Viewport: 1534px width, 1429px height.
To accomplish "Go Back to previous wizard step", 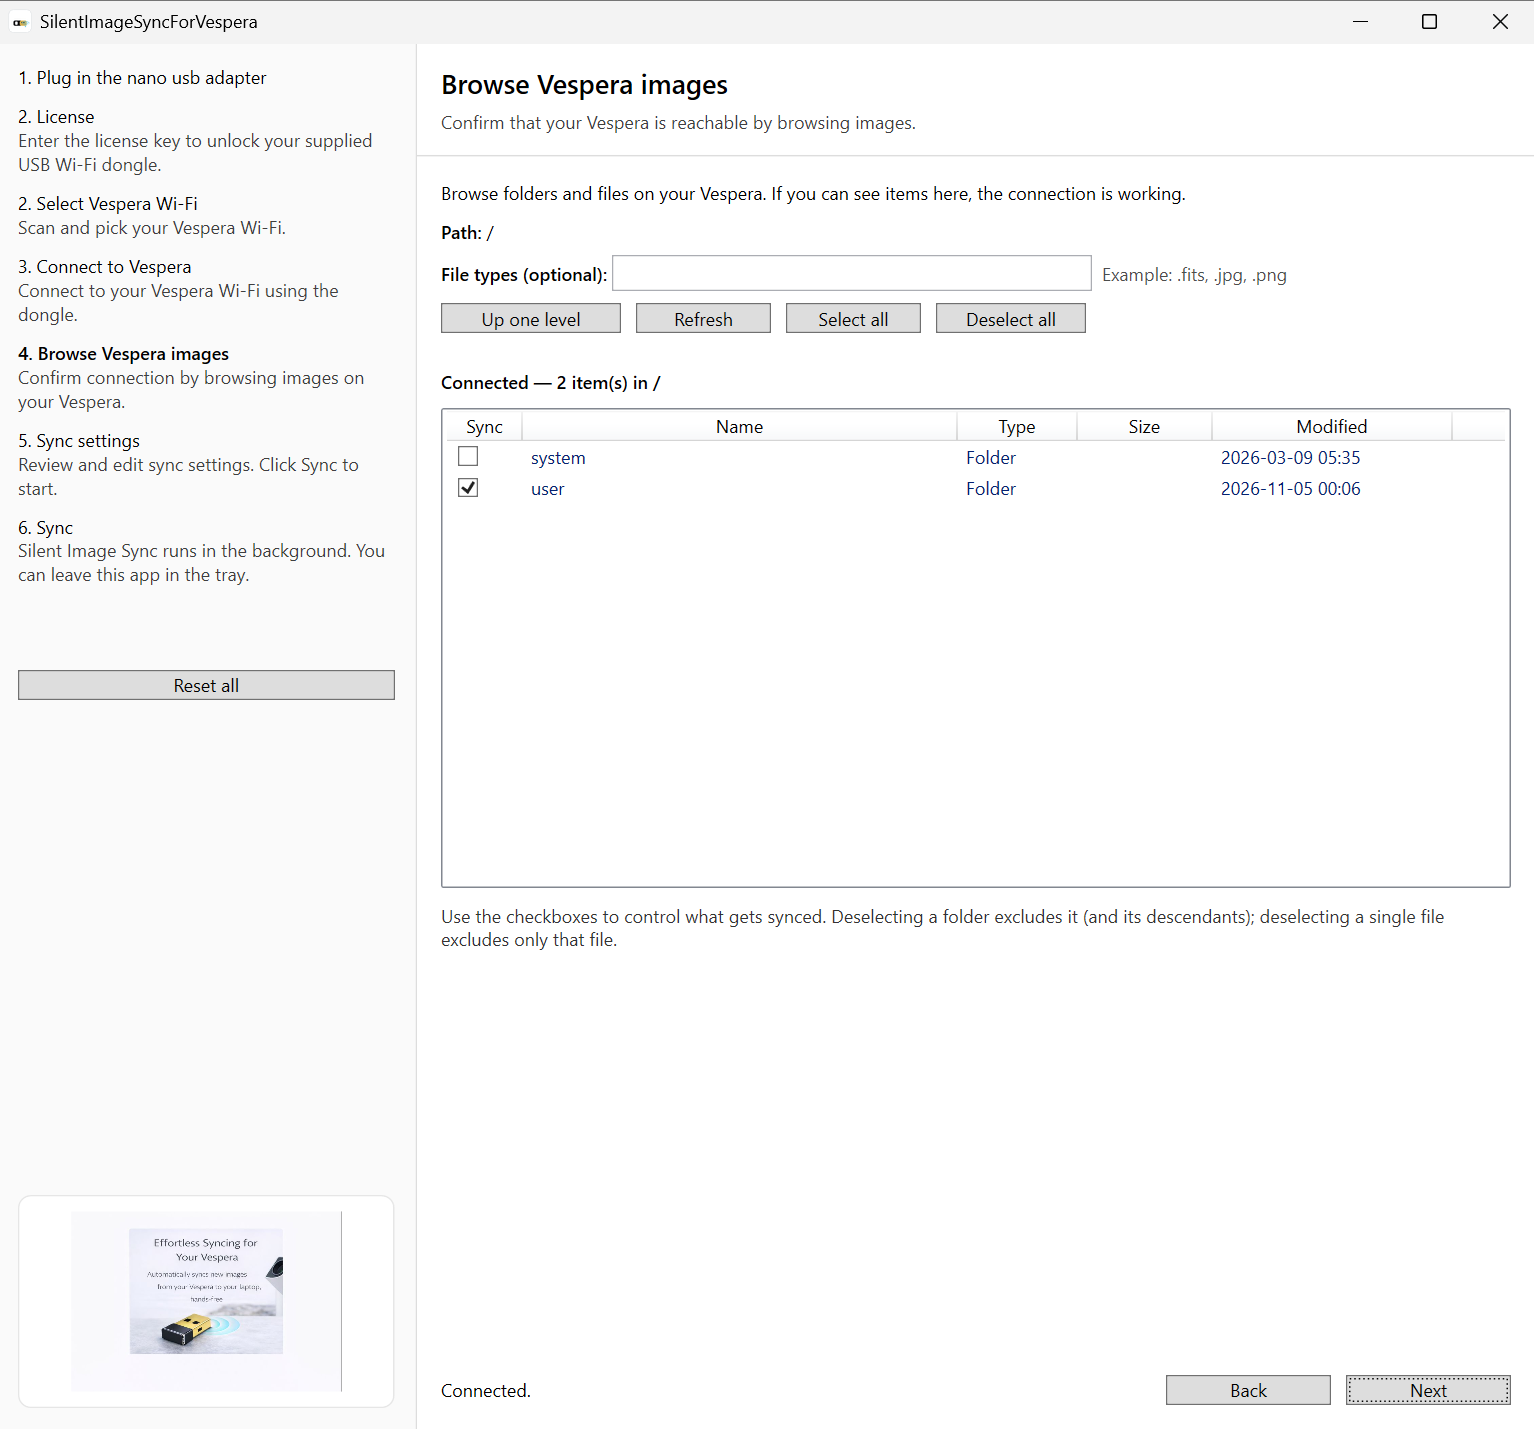I will point(1248,1390).
